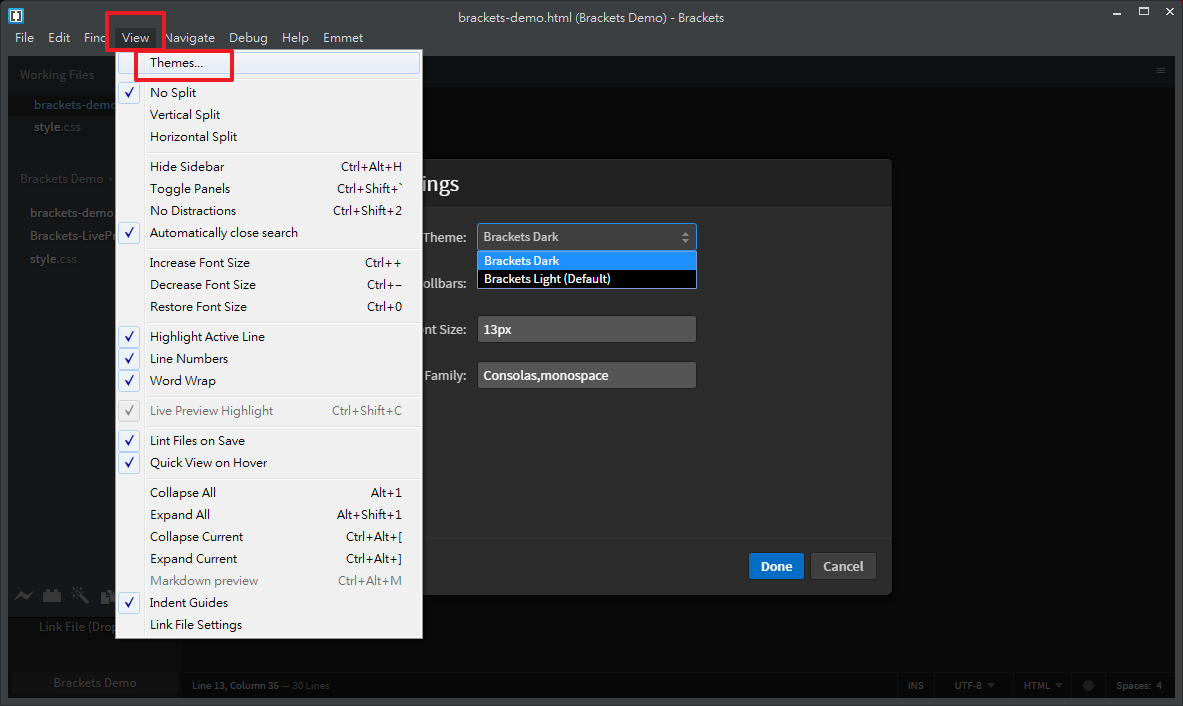
Task: Uncheck Quick View on Hover
Action: pos(208,463)
